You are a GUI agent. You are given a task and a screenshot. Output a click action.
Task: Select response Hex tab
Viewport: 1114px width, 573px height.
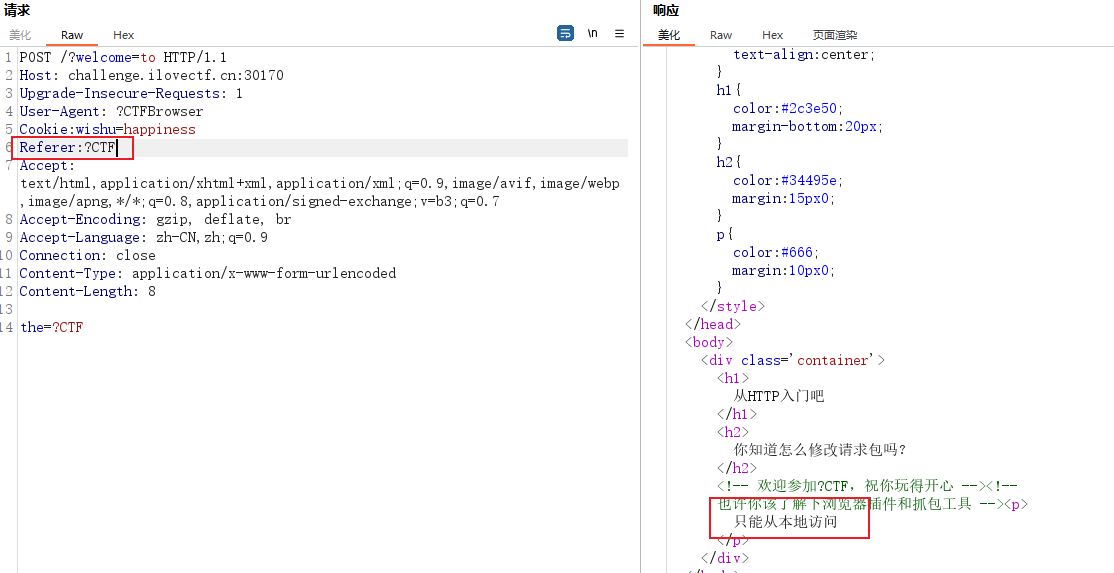pyautogui.click(x=772, y=35)
